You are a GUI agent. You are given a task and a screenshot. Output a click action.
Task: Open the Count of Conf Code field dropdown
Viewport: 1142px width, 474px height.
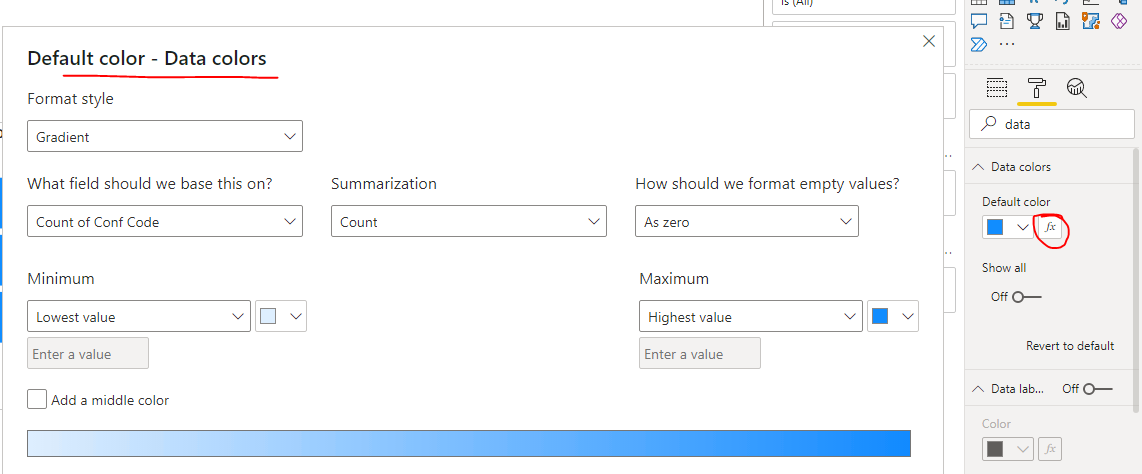(x=165, y=221)
